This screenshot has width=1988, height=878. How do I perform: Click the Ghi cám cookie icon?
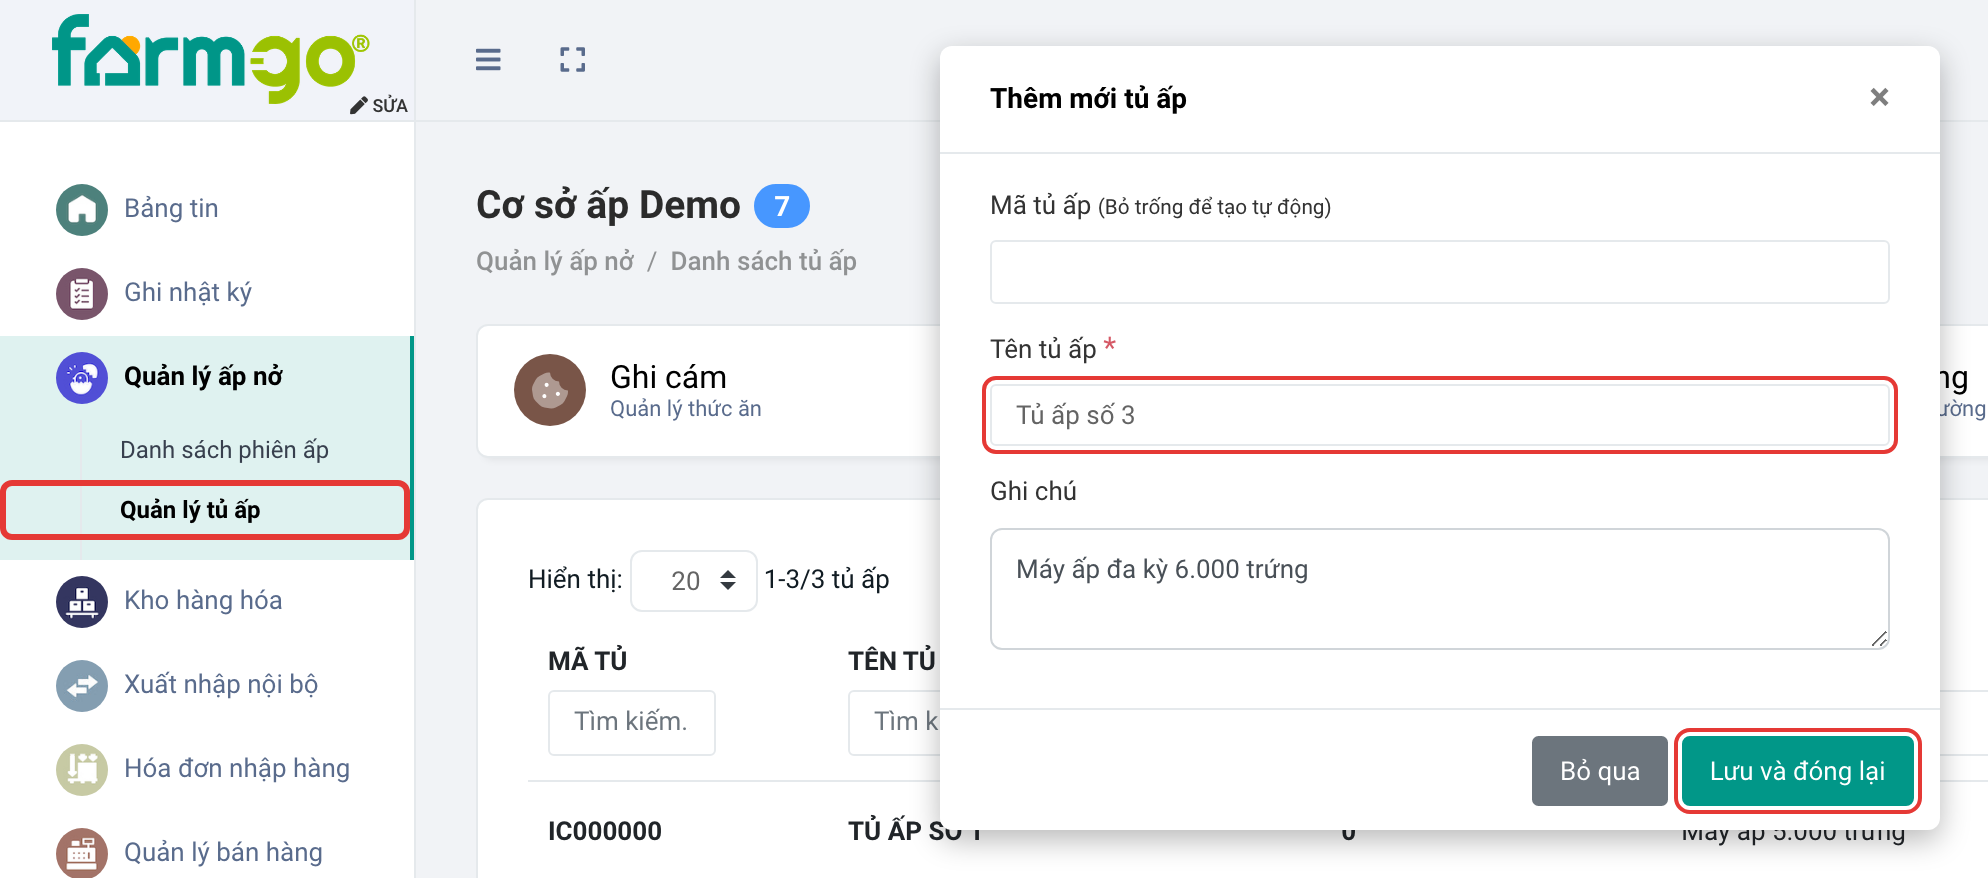pos(550,390)
